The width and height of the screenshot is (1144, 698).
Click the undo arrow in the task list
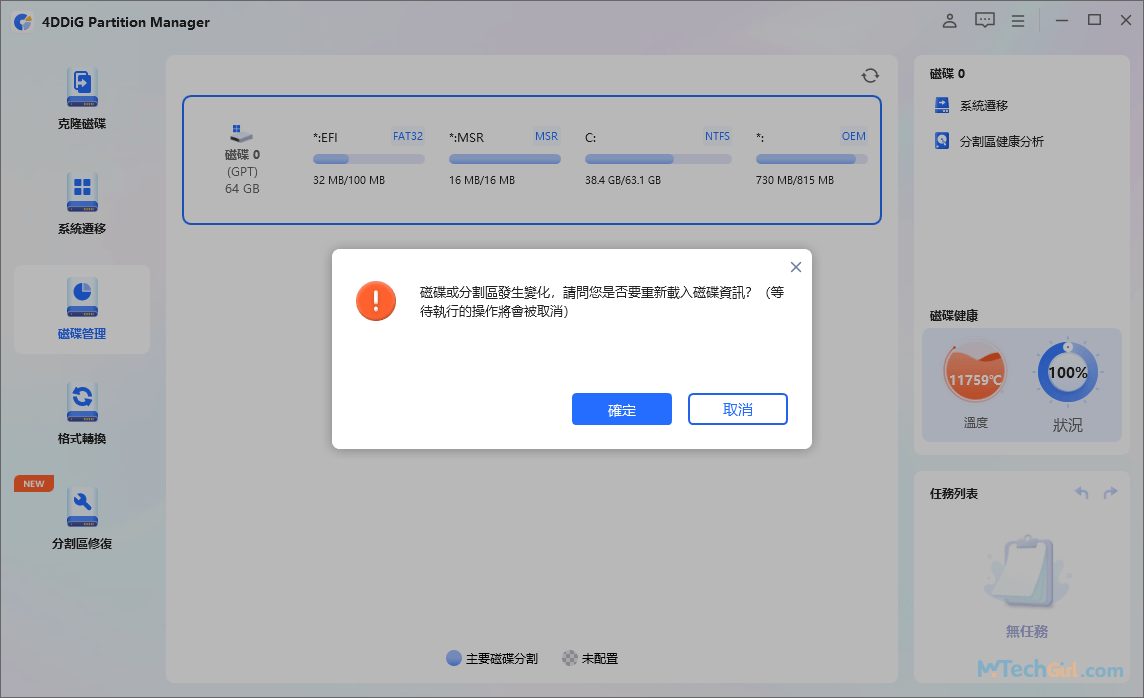tap(1081, 492)
